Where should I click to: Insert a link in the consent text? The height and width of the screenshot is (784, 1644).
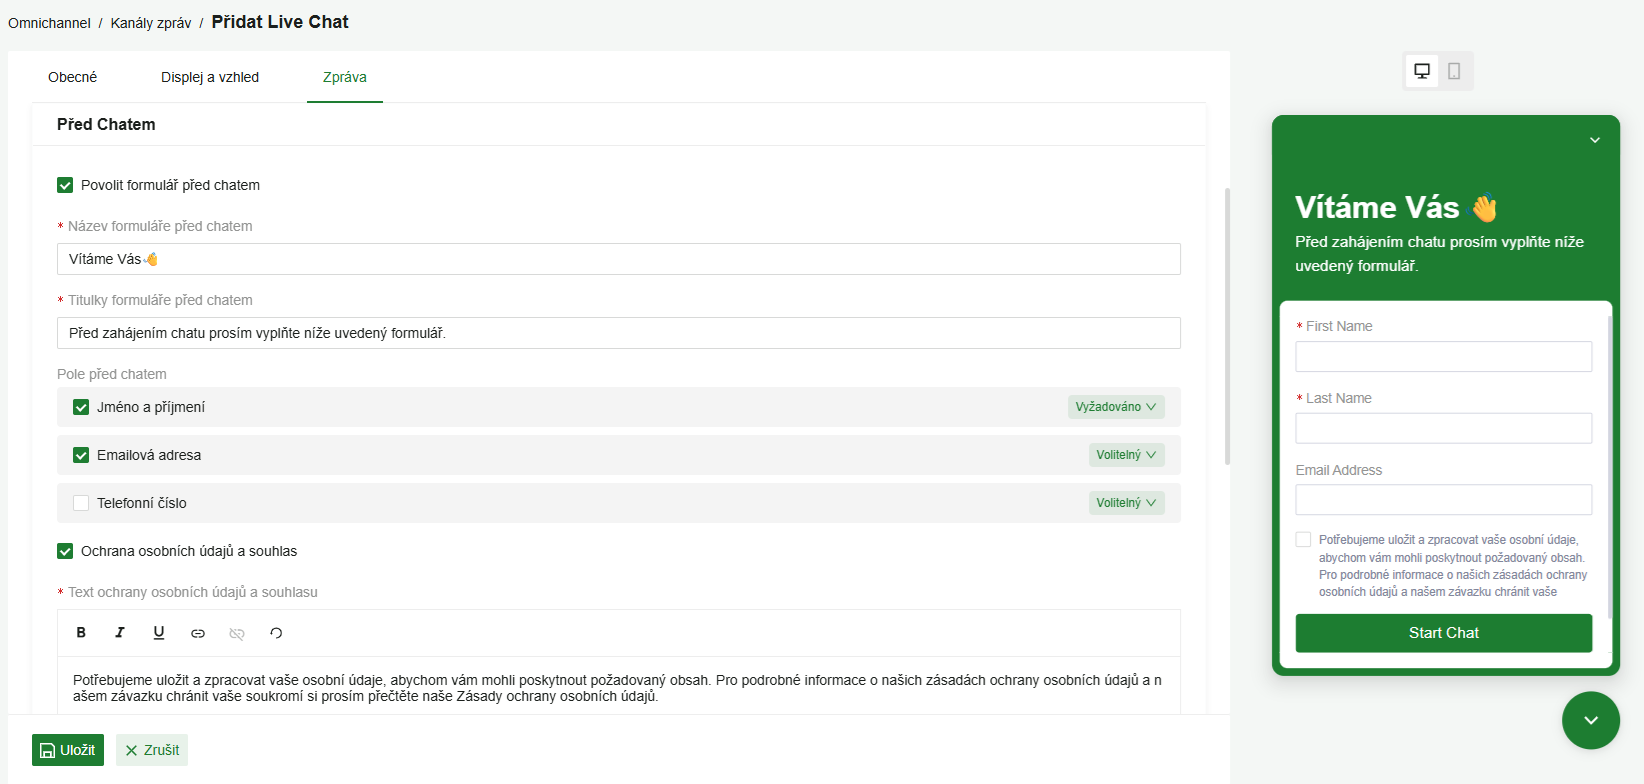pyautogui.click(x=198, y=633)
